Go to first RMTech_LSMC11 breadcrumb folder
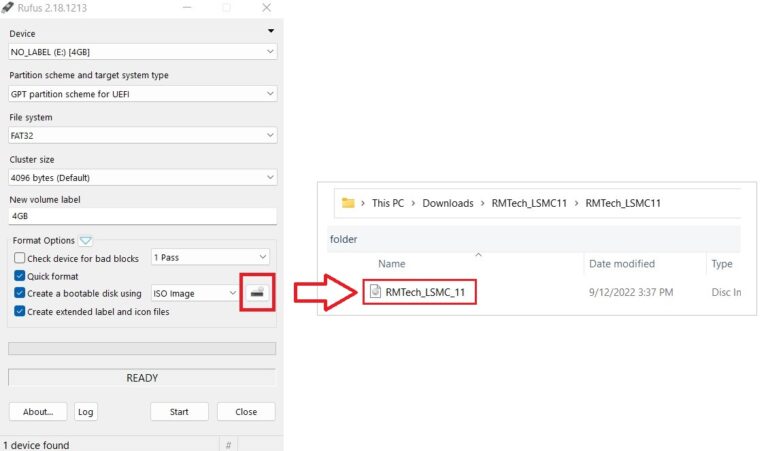Image resolution: width=768 pixels, height=451 pixels. coord(529,203)
